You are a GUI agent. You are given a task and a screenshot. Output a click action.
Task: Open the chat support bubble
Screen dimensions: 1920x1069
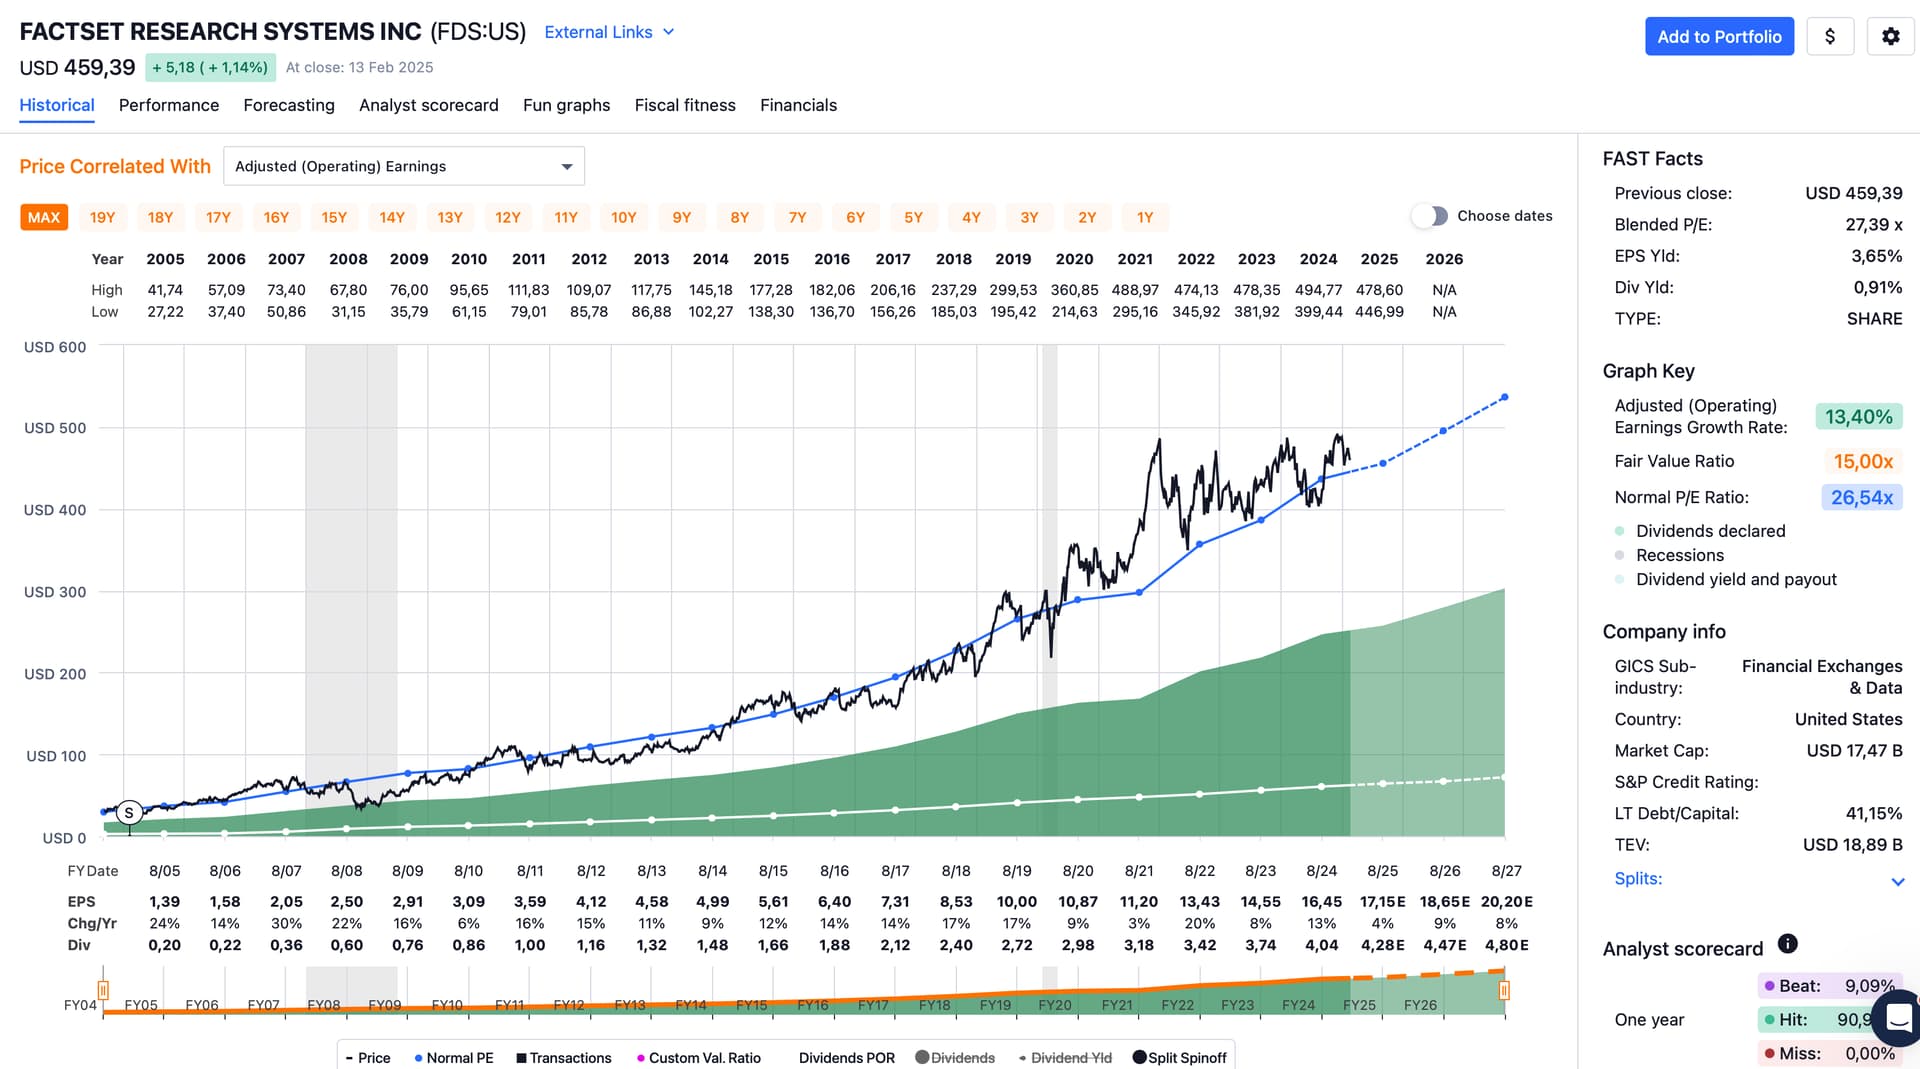[x=1898, y=1018]
